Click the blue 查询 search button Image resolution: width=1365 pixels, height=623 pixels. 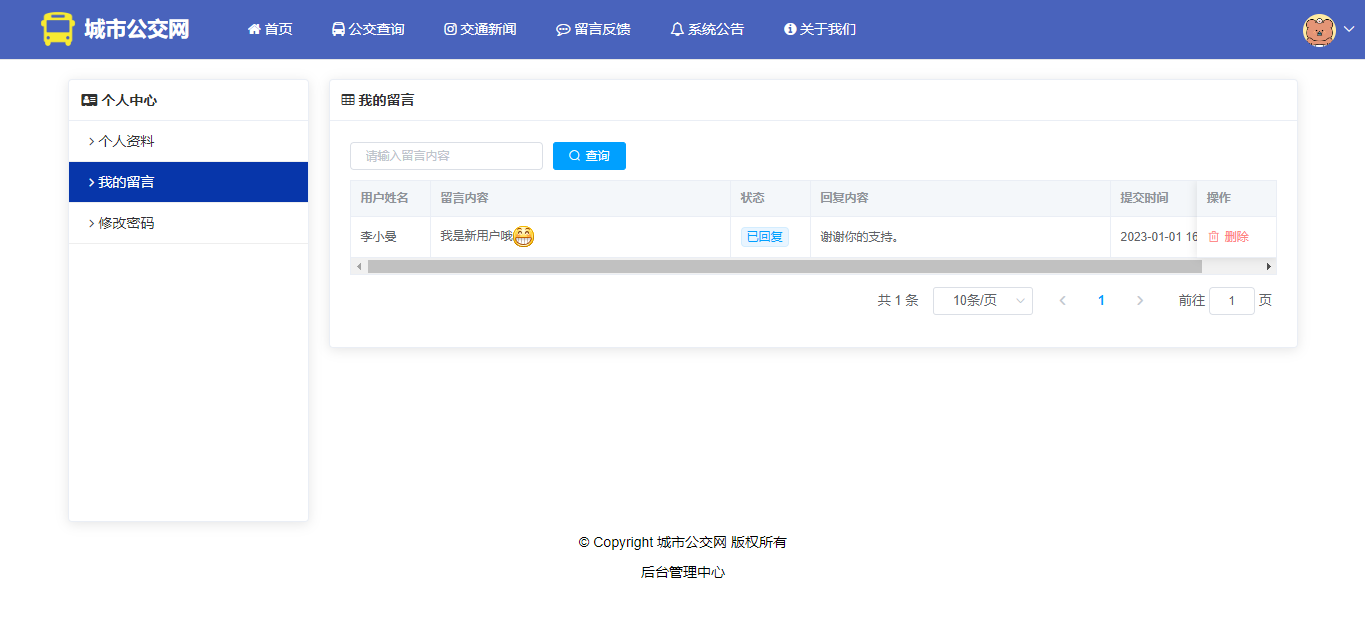point(589,156)
